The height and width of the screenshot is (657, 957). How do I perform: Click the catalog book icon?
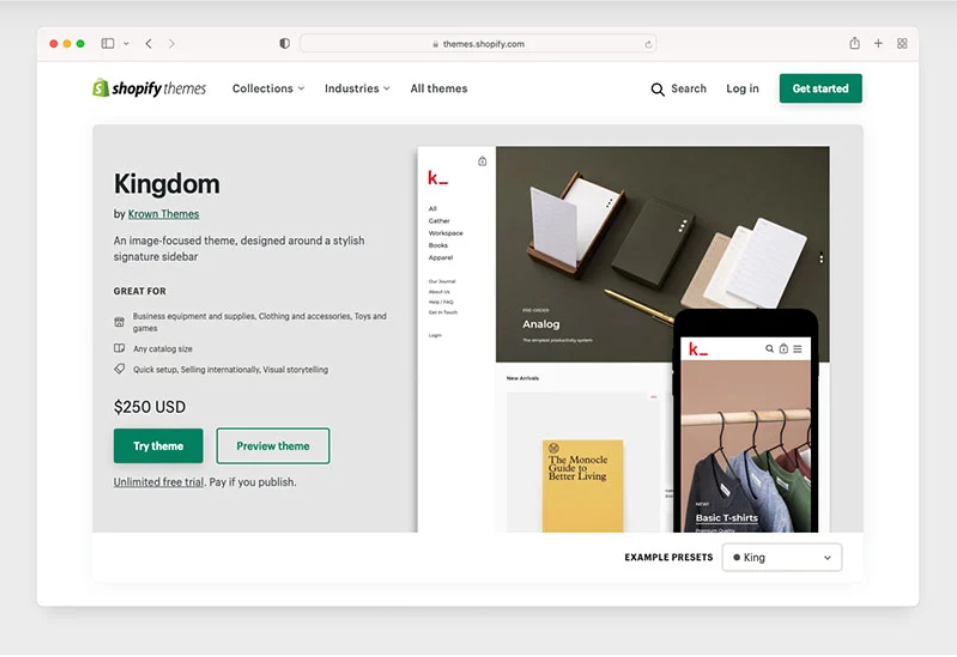point(120,348)
